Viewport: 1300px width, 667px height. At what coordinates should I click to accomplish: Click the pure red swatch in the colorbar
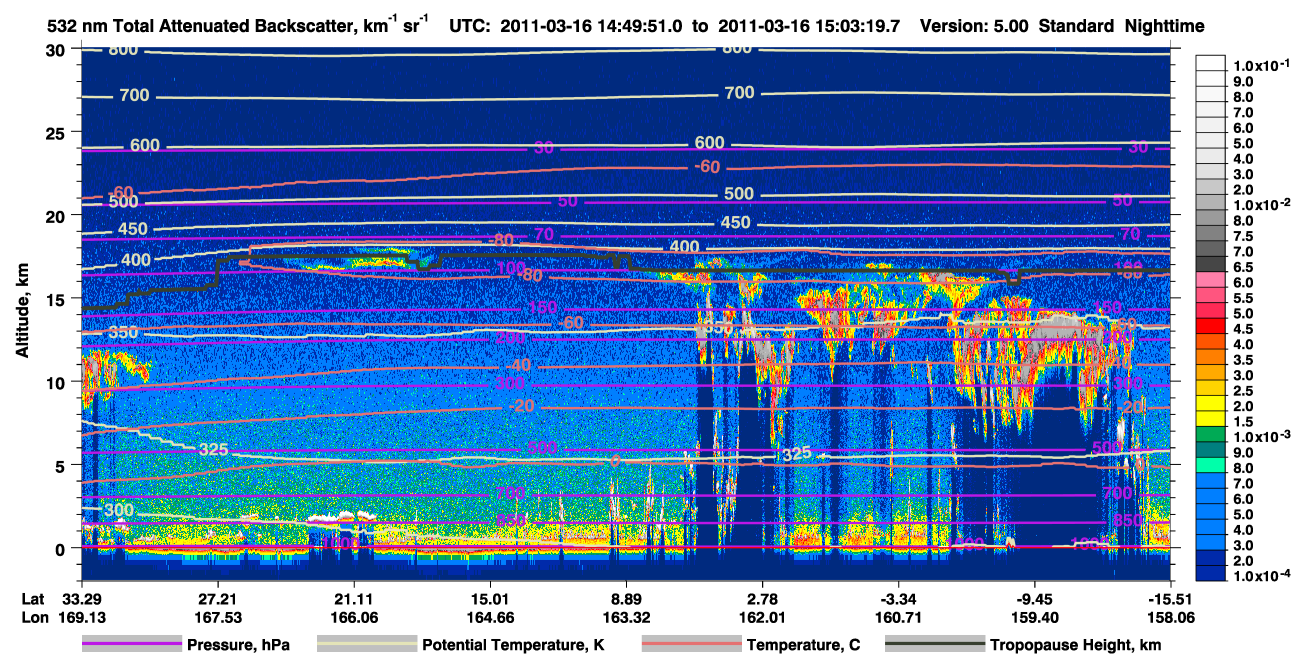(x=1211, y=328)
